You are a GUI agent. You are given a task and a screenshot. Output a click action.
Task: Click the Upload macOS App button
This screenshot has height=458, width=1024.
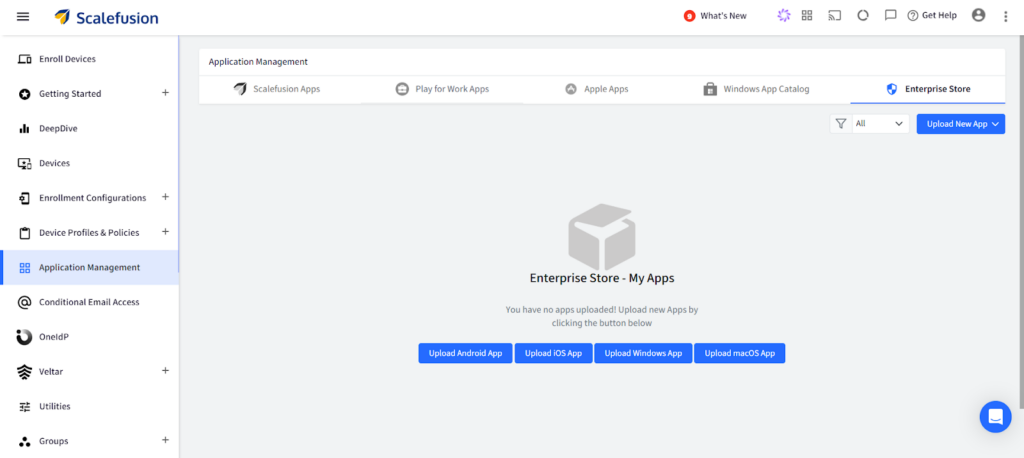pos(739,353)
